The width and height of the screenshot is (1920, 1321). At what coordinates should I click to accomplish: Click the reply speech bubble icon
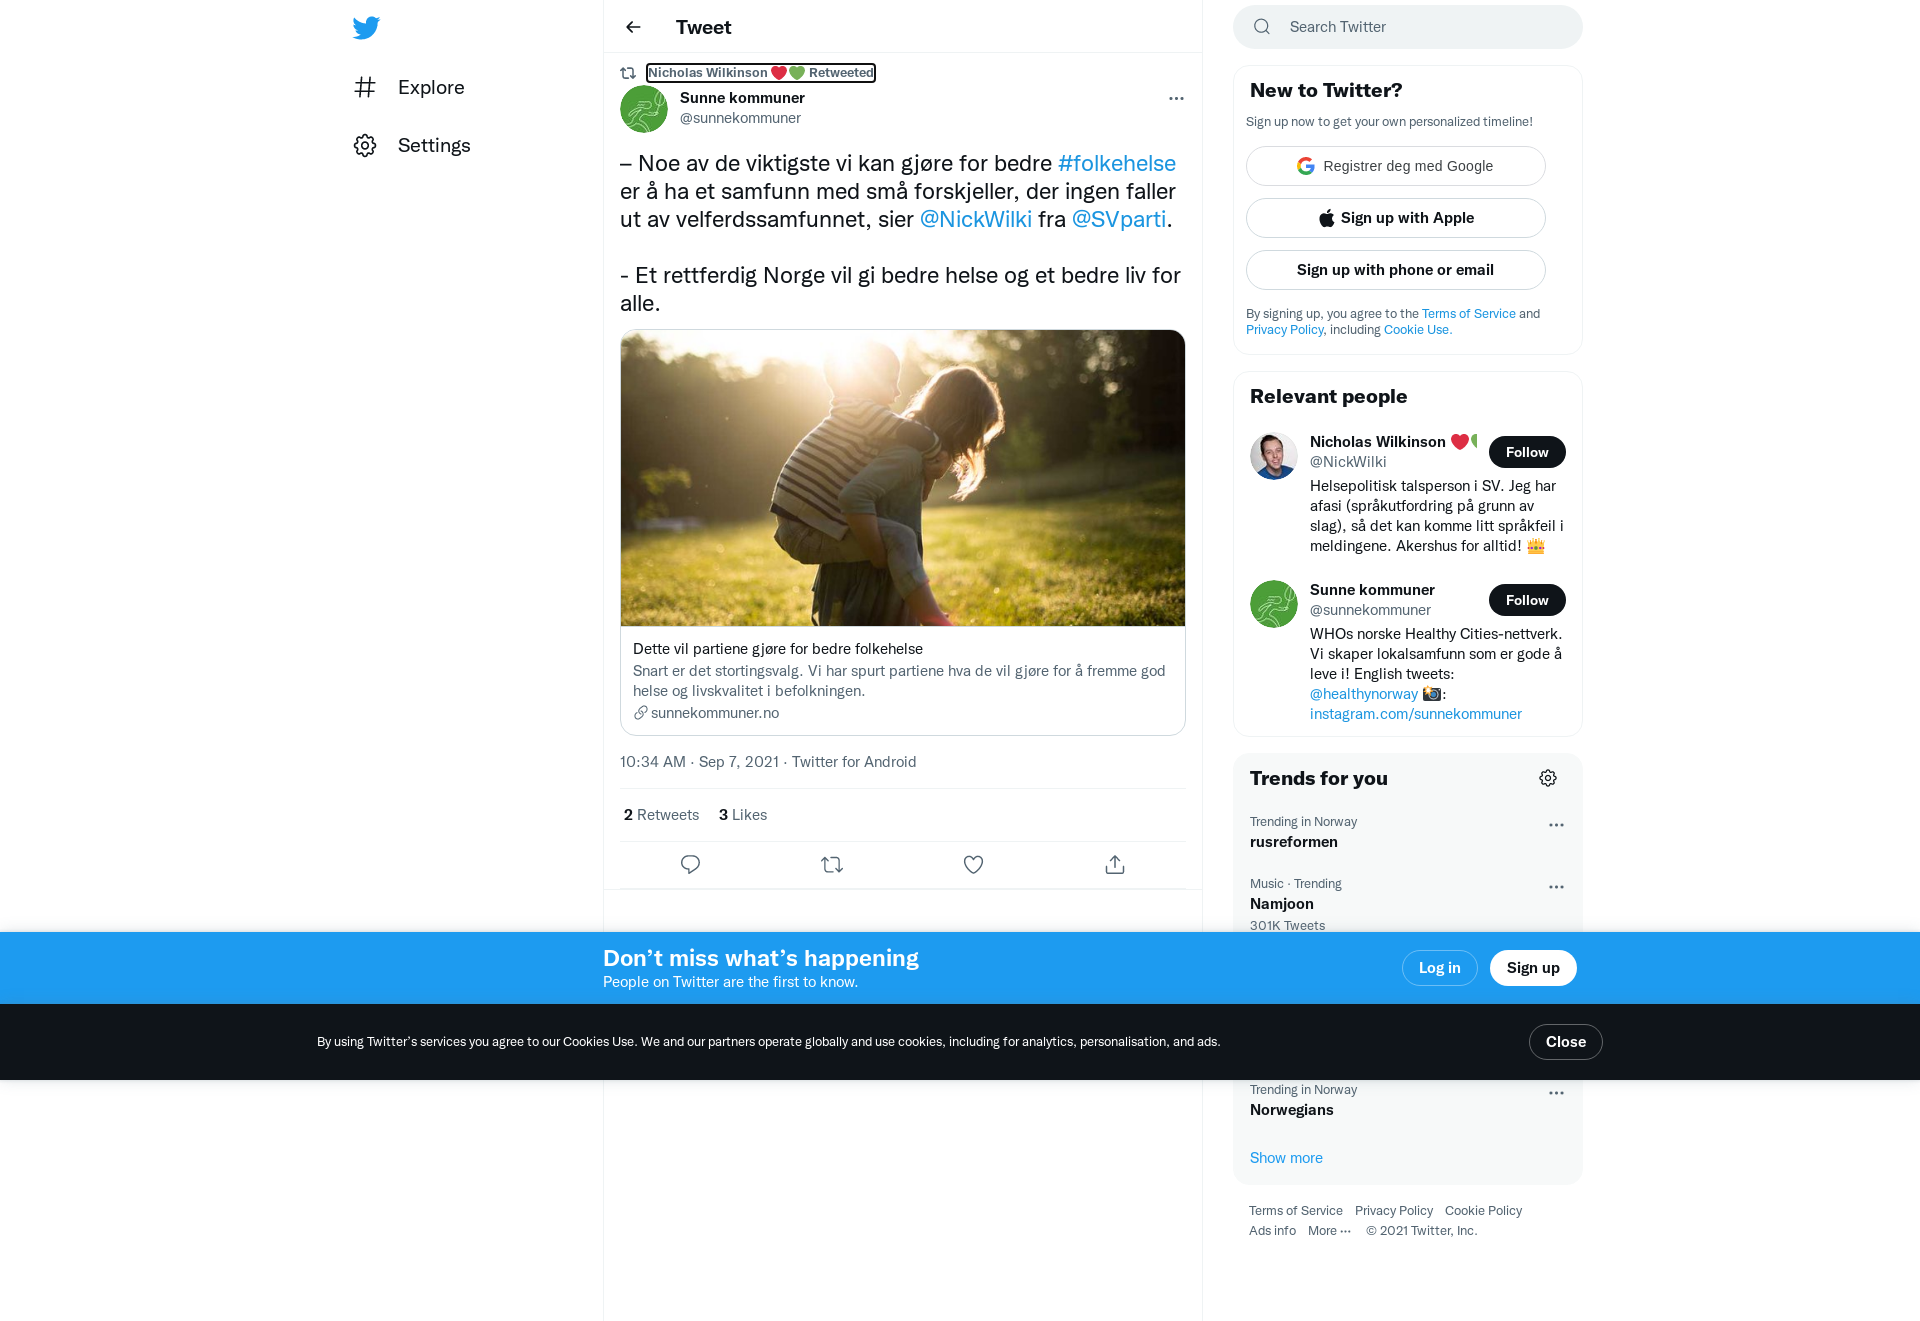pos(690,865)
